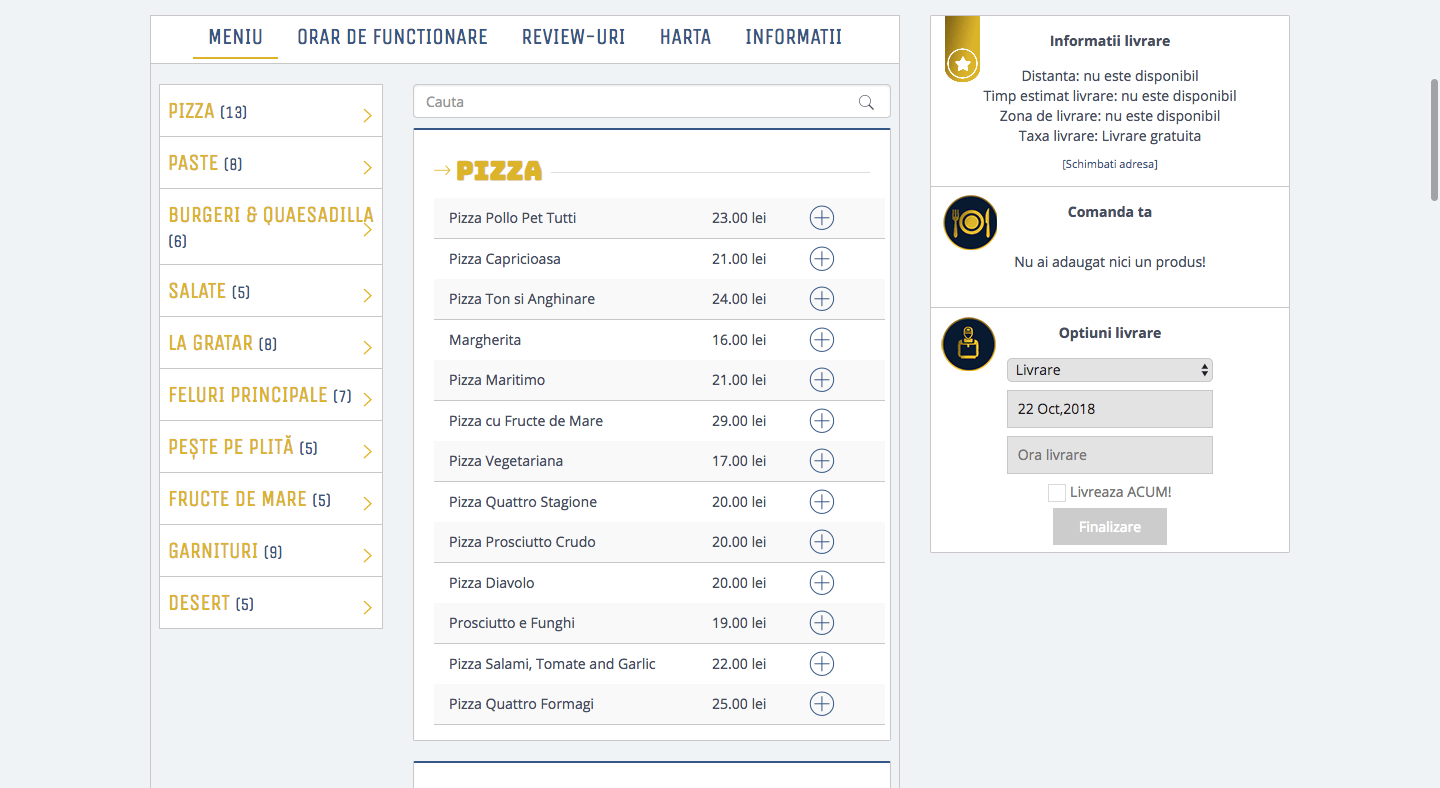Image resolution: width=1440 pixels, height=788 pixels.
Task: Add Pizza cu Fructe de Mare plus icon
Action: (x=821, y=421)
